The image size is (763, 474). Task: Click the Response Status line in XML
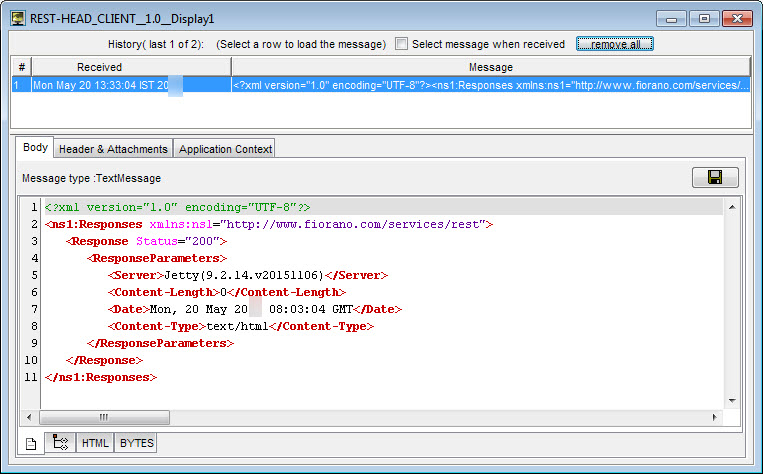coord(147,241)
